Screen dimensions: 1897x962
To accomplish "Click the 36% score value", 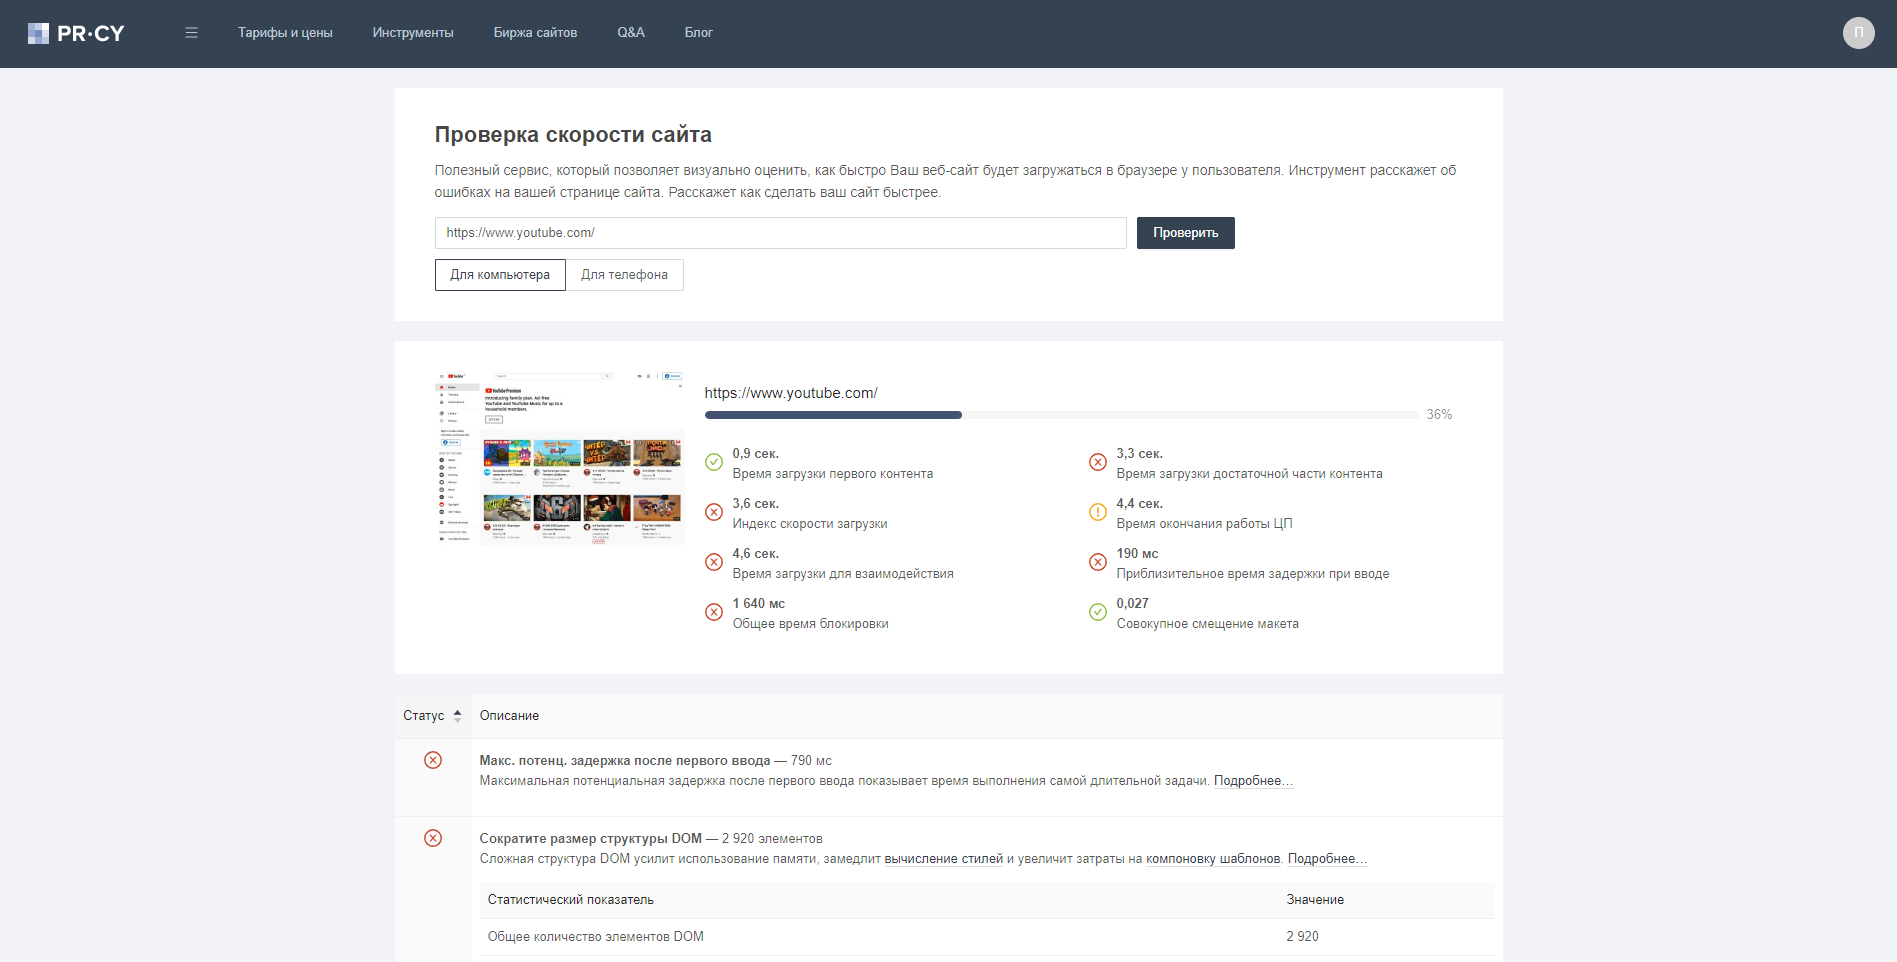I will 1439,415.
